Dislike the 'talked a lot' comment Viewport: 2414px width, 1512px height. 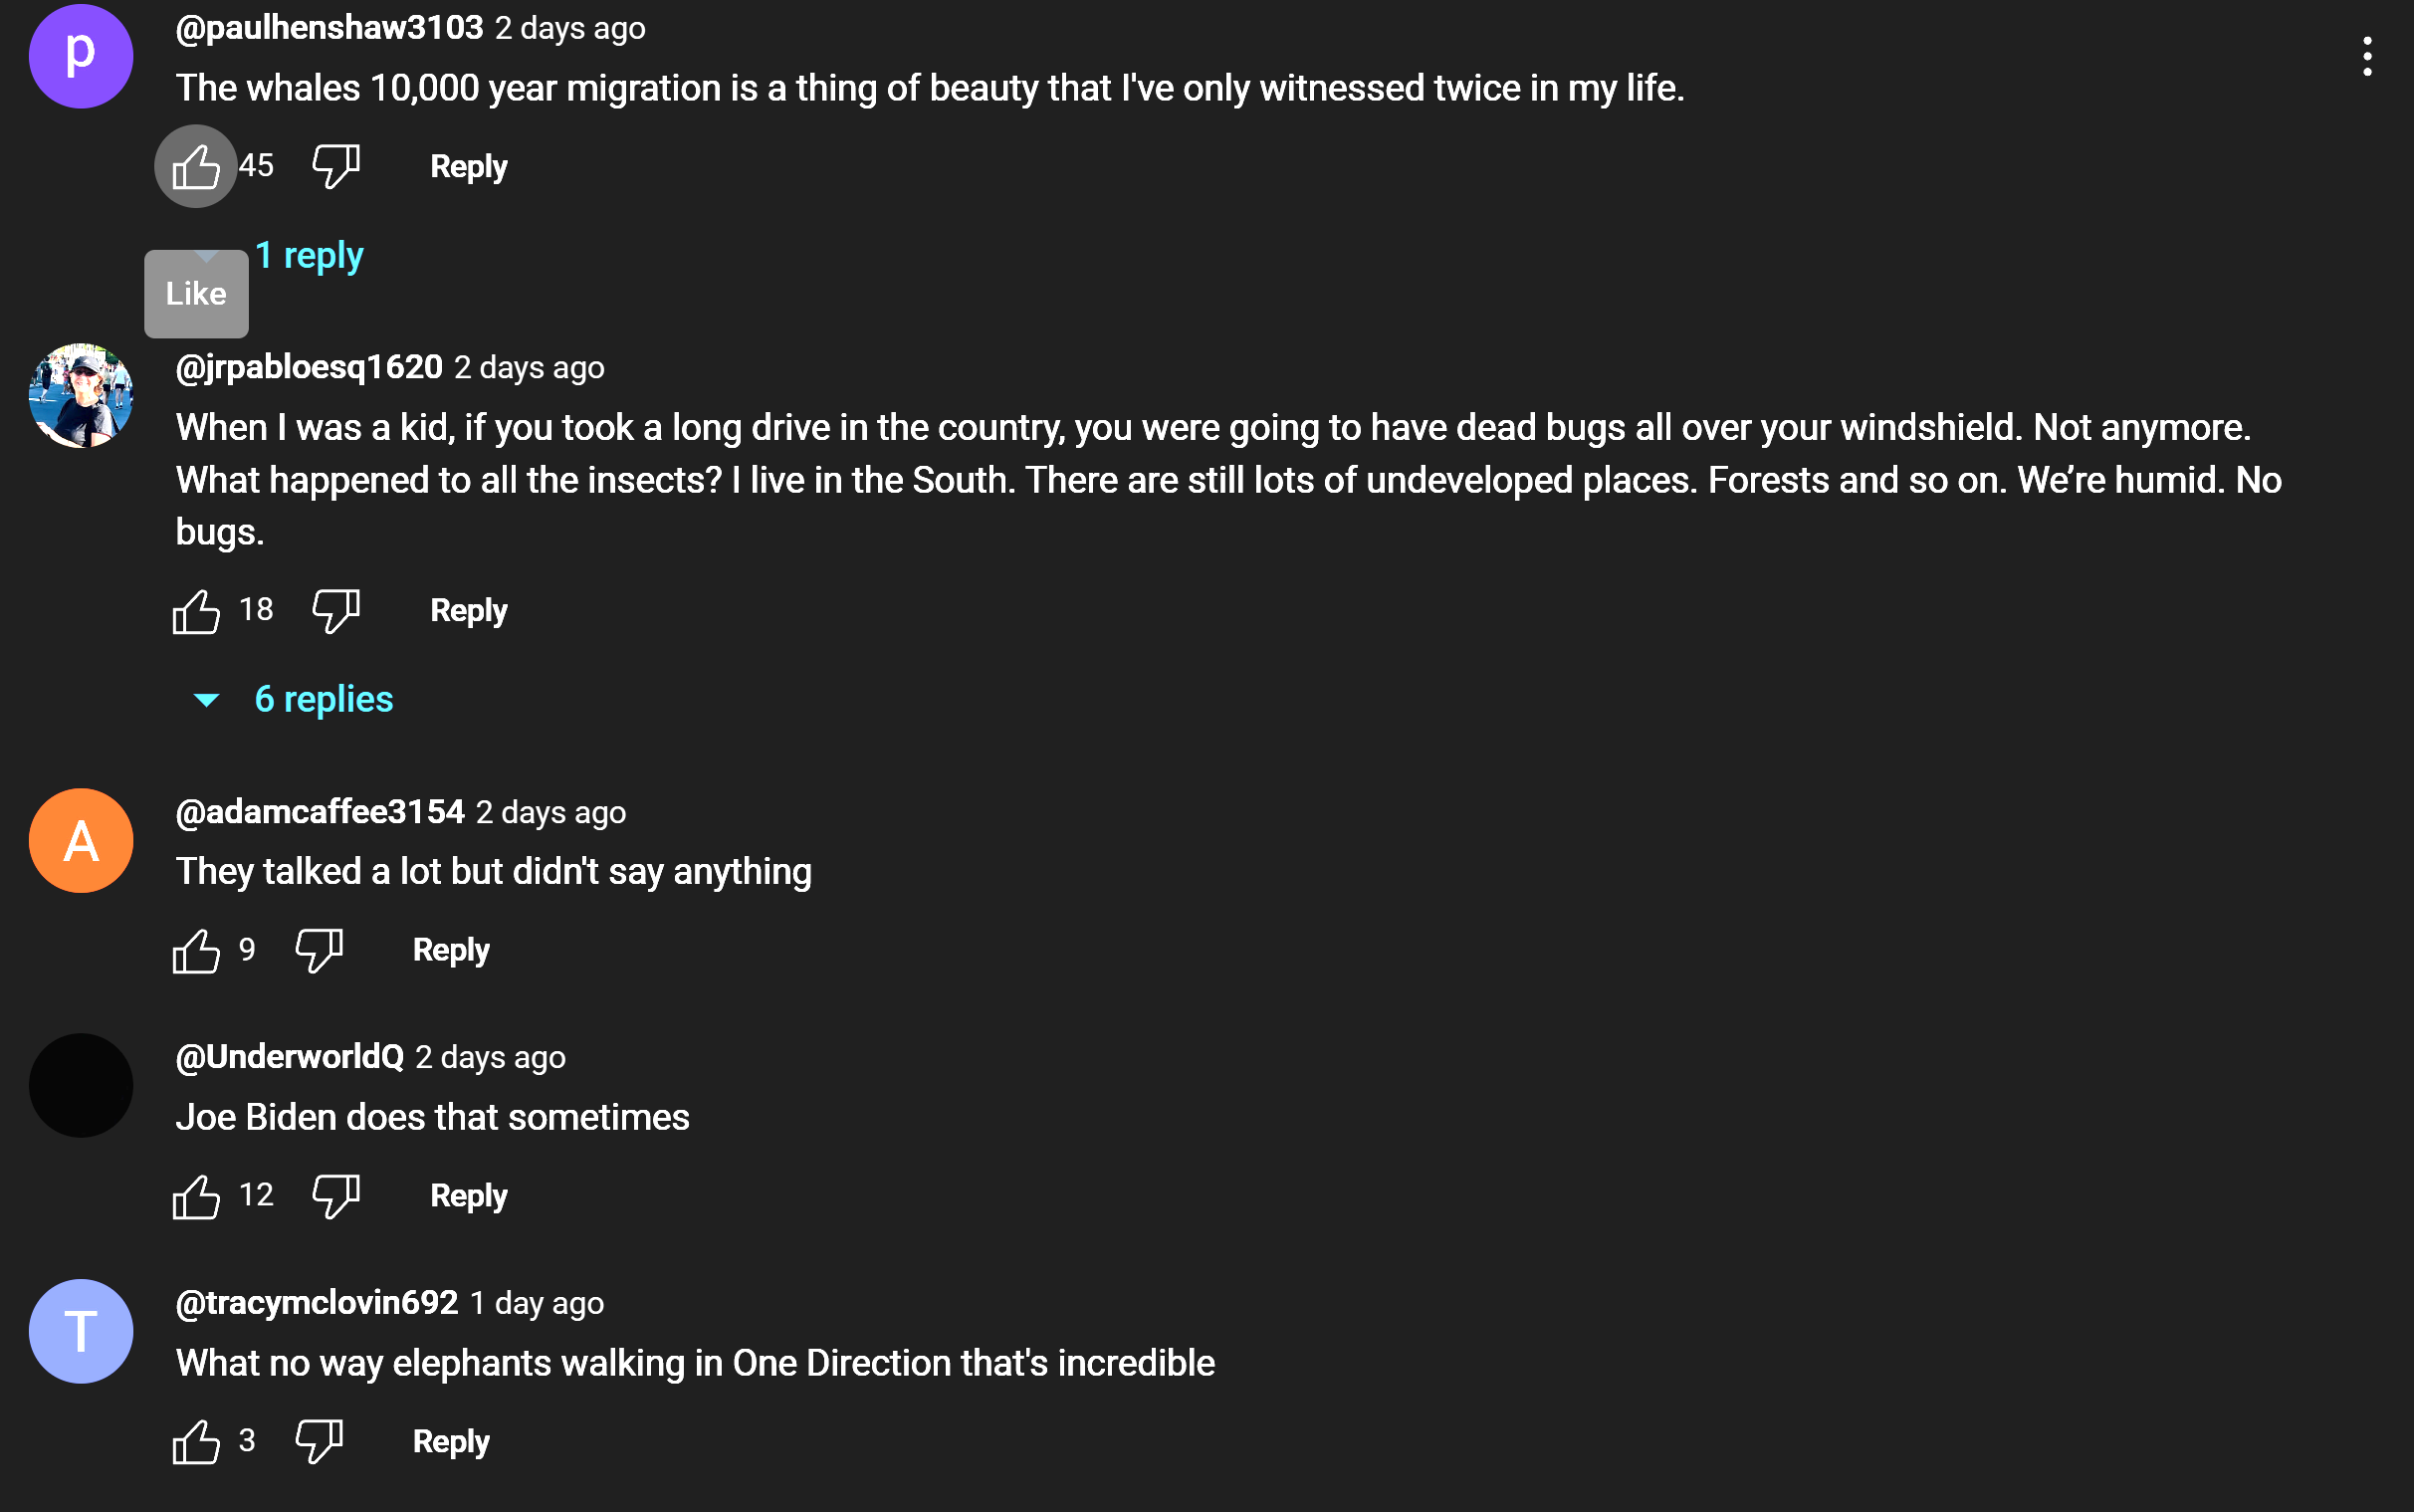pos(319,950)
